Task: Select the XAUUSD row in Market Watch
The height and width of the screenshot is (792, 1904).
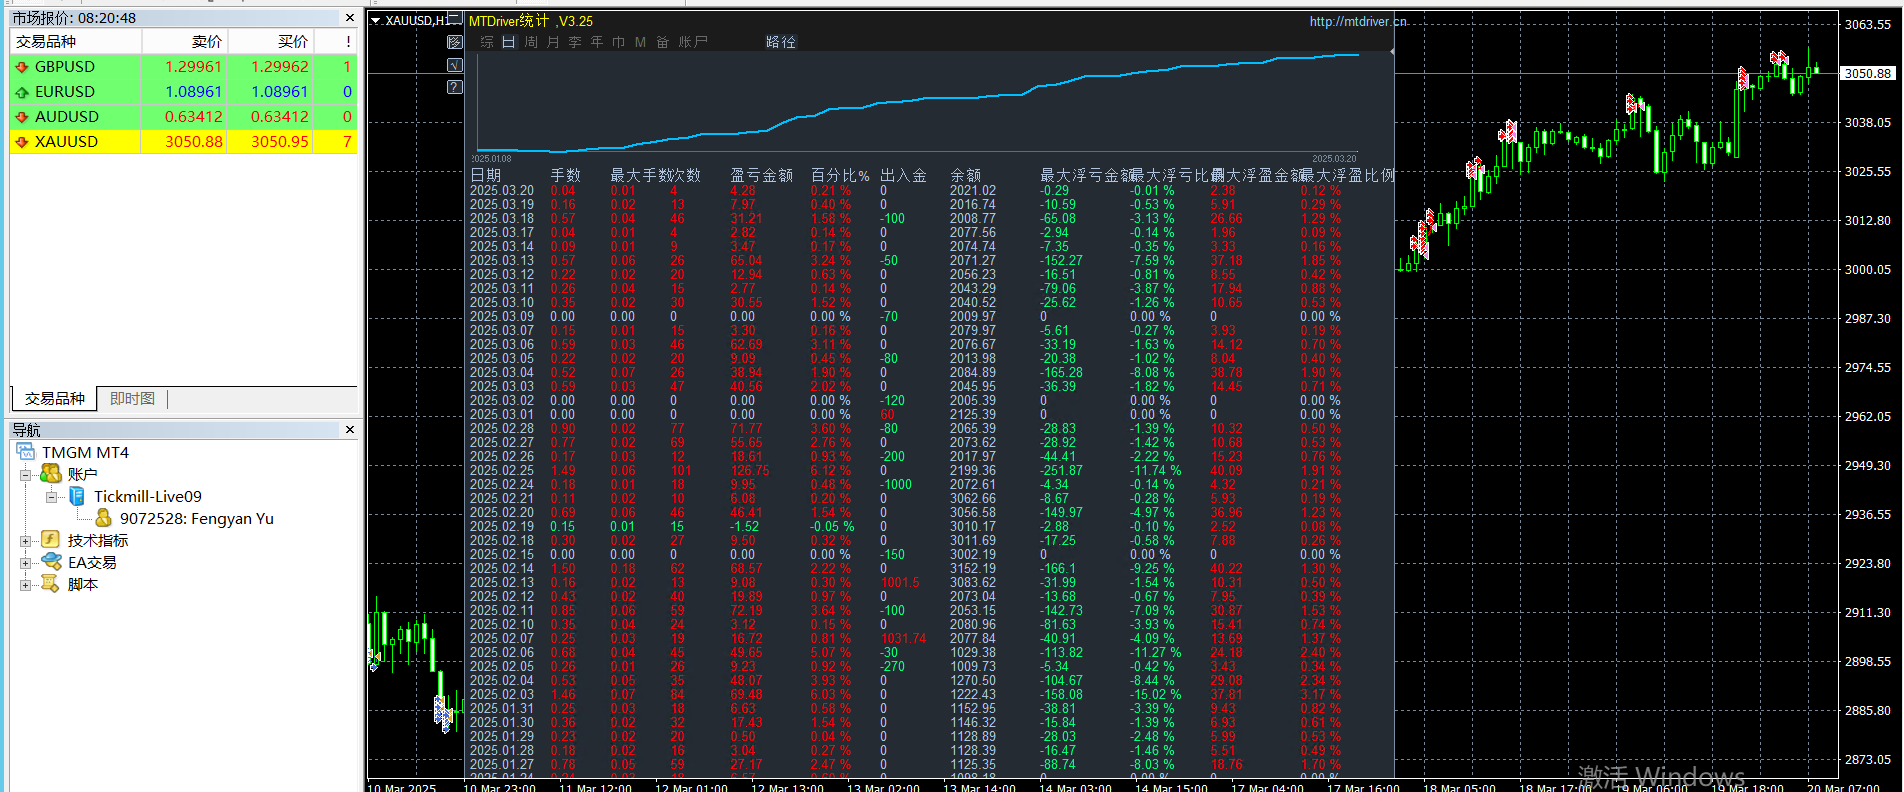Action: tap(183, 142)
